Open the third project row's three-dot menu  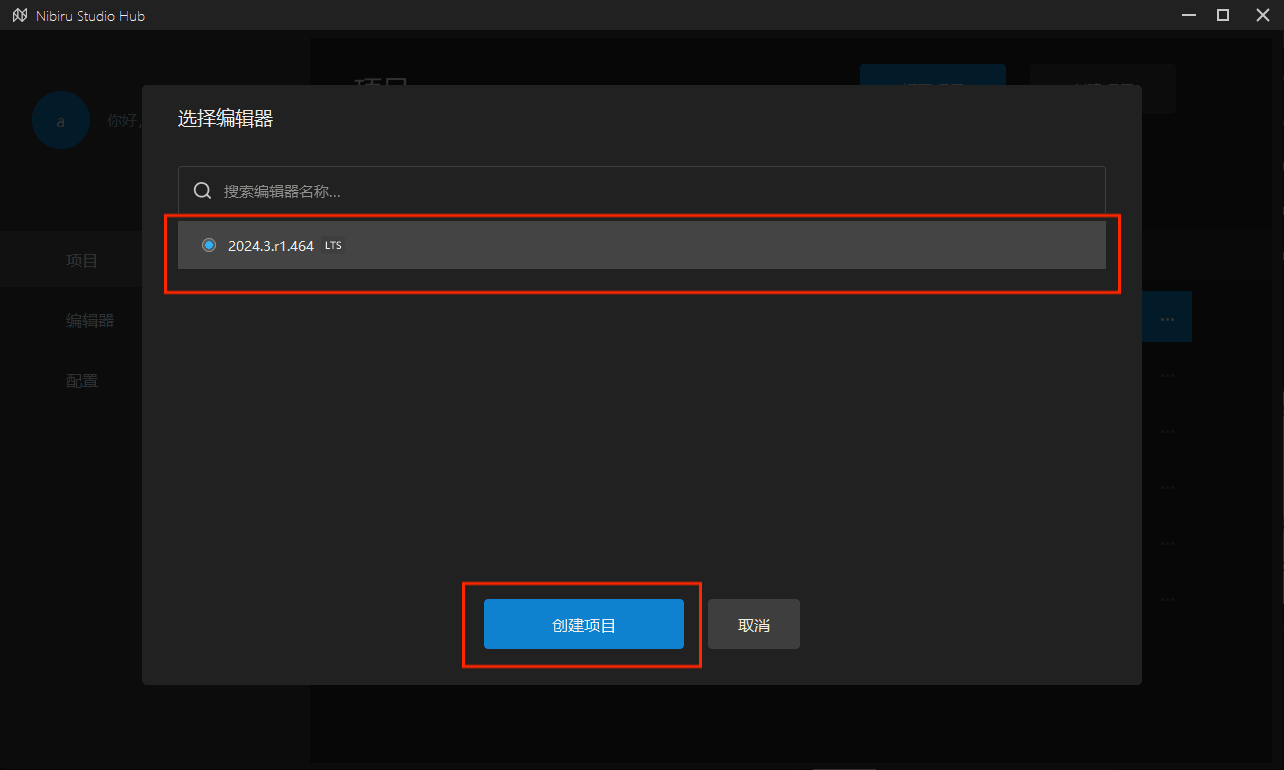point(1167,432)
